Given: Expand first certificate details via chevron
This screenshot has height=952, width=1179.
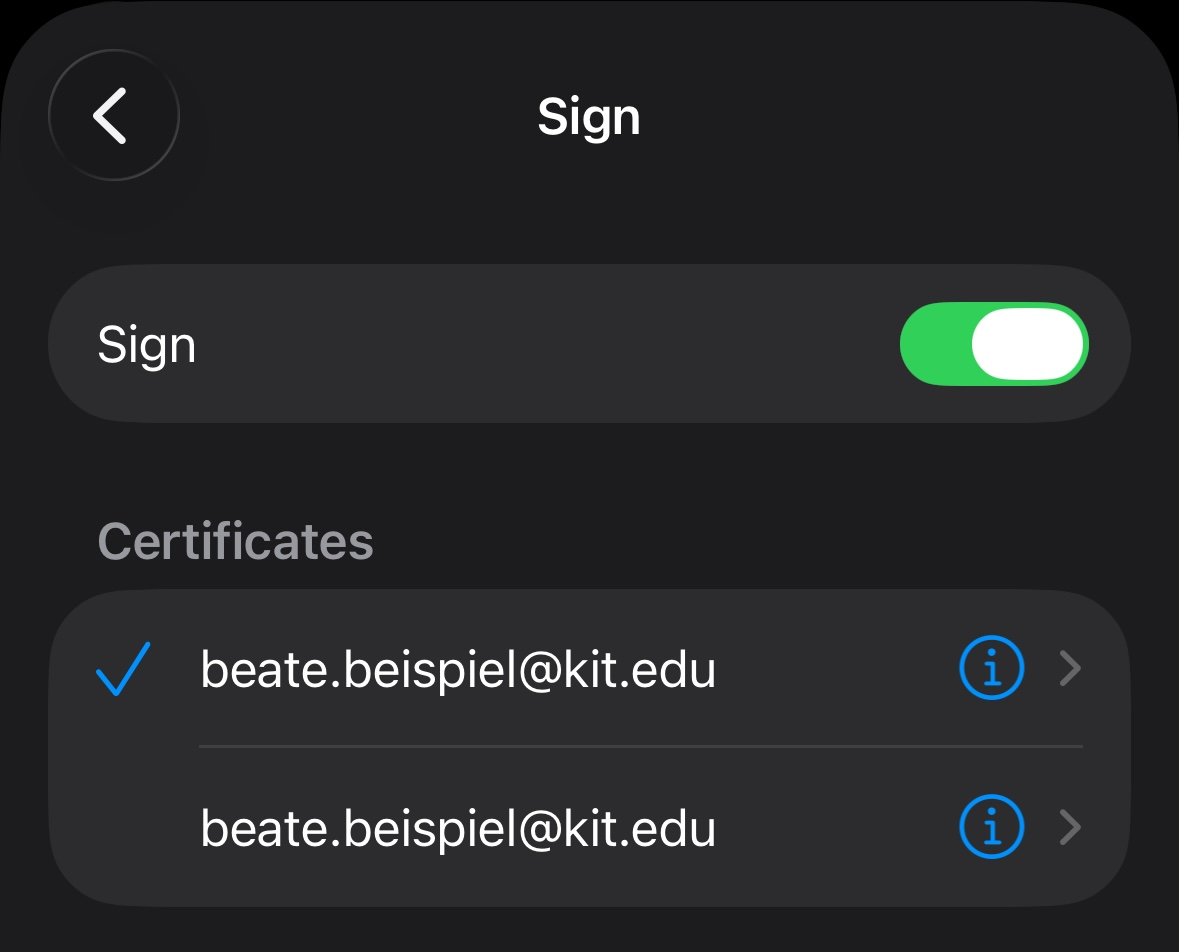Looking at the screenshot, I should [x=1070, y=669].
